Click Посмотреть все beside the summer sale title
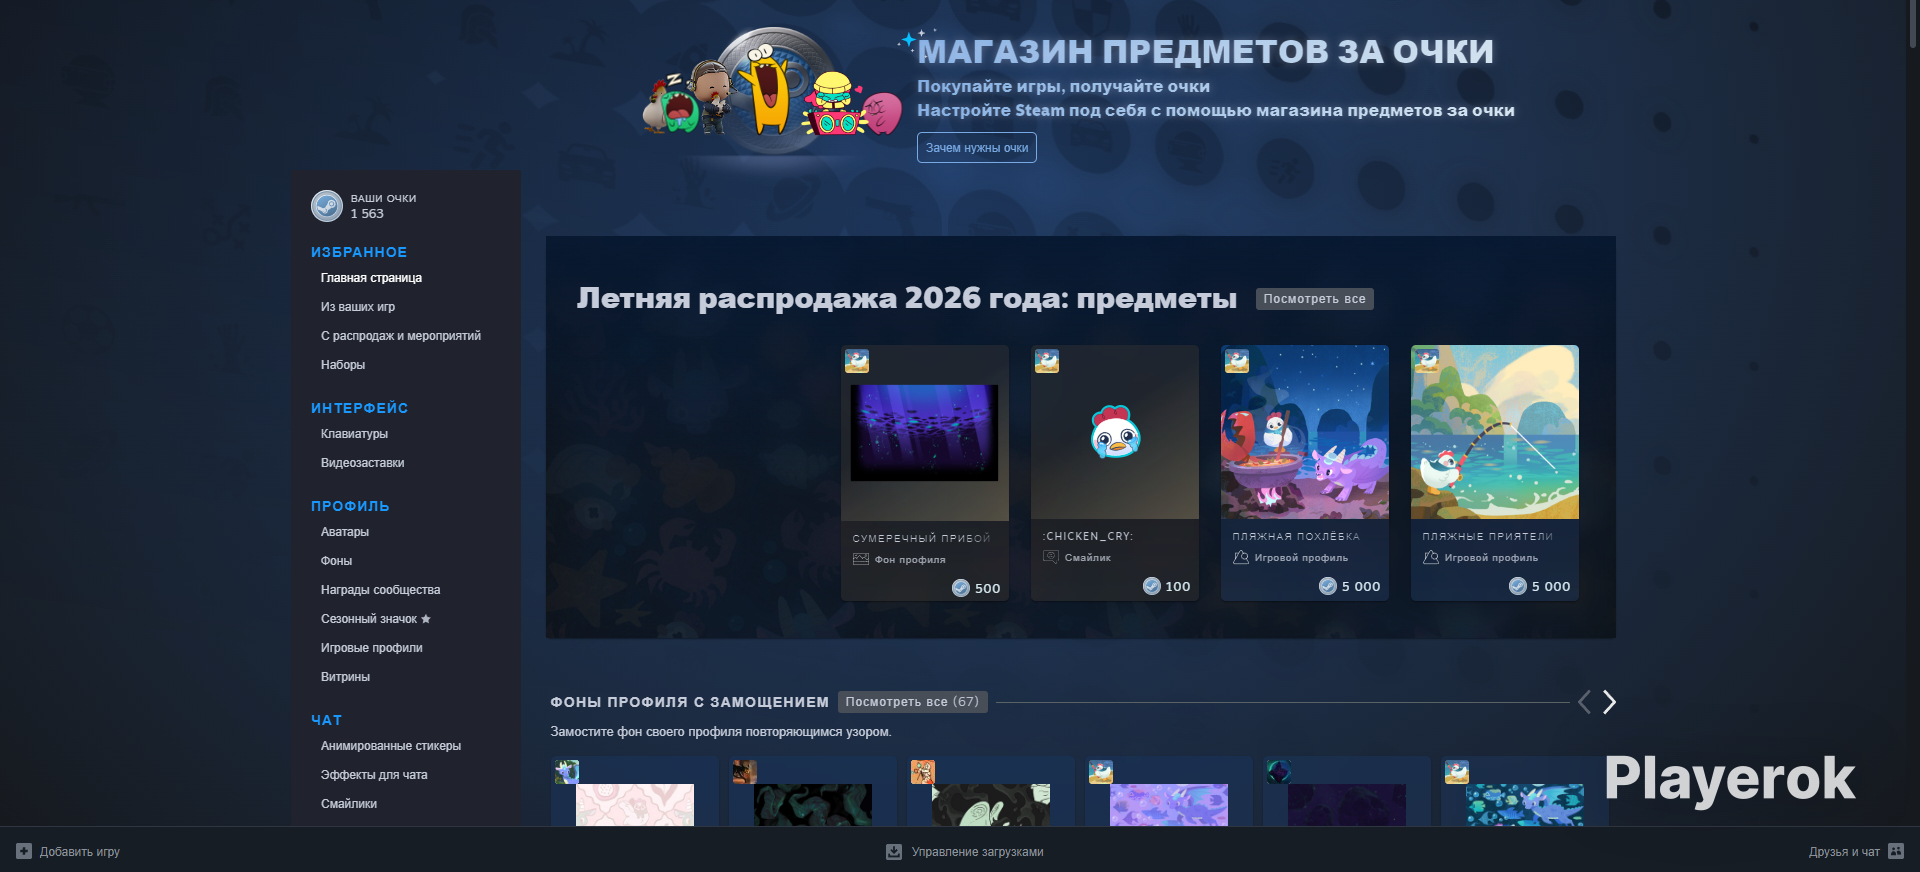The height and width of the screenshot is (872, 1920). (x=1314, y=299)
